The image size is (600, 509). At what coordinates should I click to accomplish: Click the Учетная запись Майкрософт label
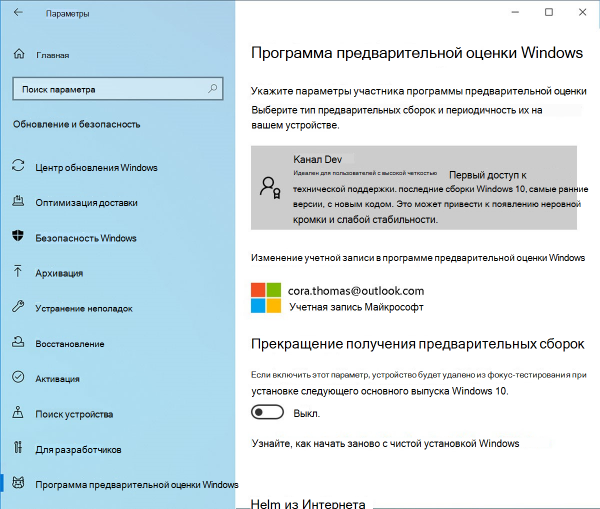356,307
